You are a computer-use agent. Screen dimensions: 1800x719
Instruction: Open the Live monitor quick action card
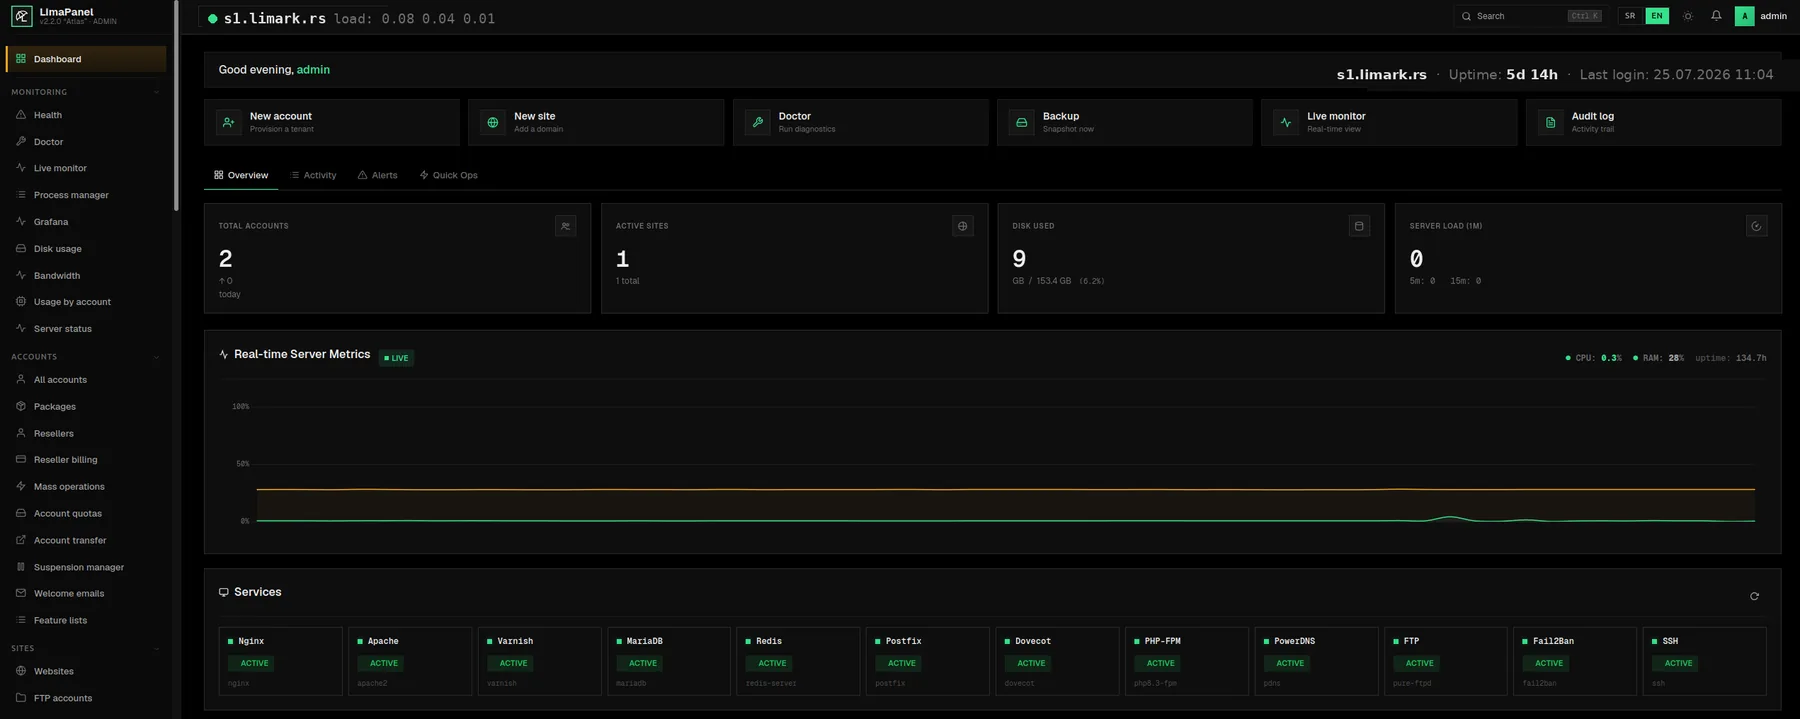pyautogui.click(x=1389, y=122)
